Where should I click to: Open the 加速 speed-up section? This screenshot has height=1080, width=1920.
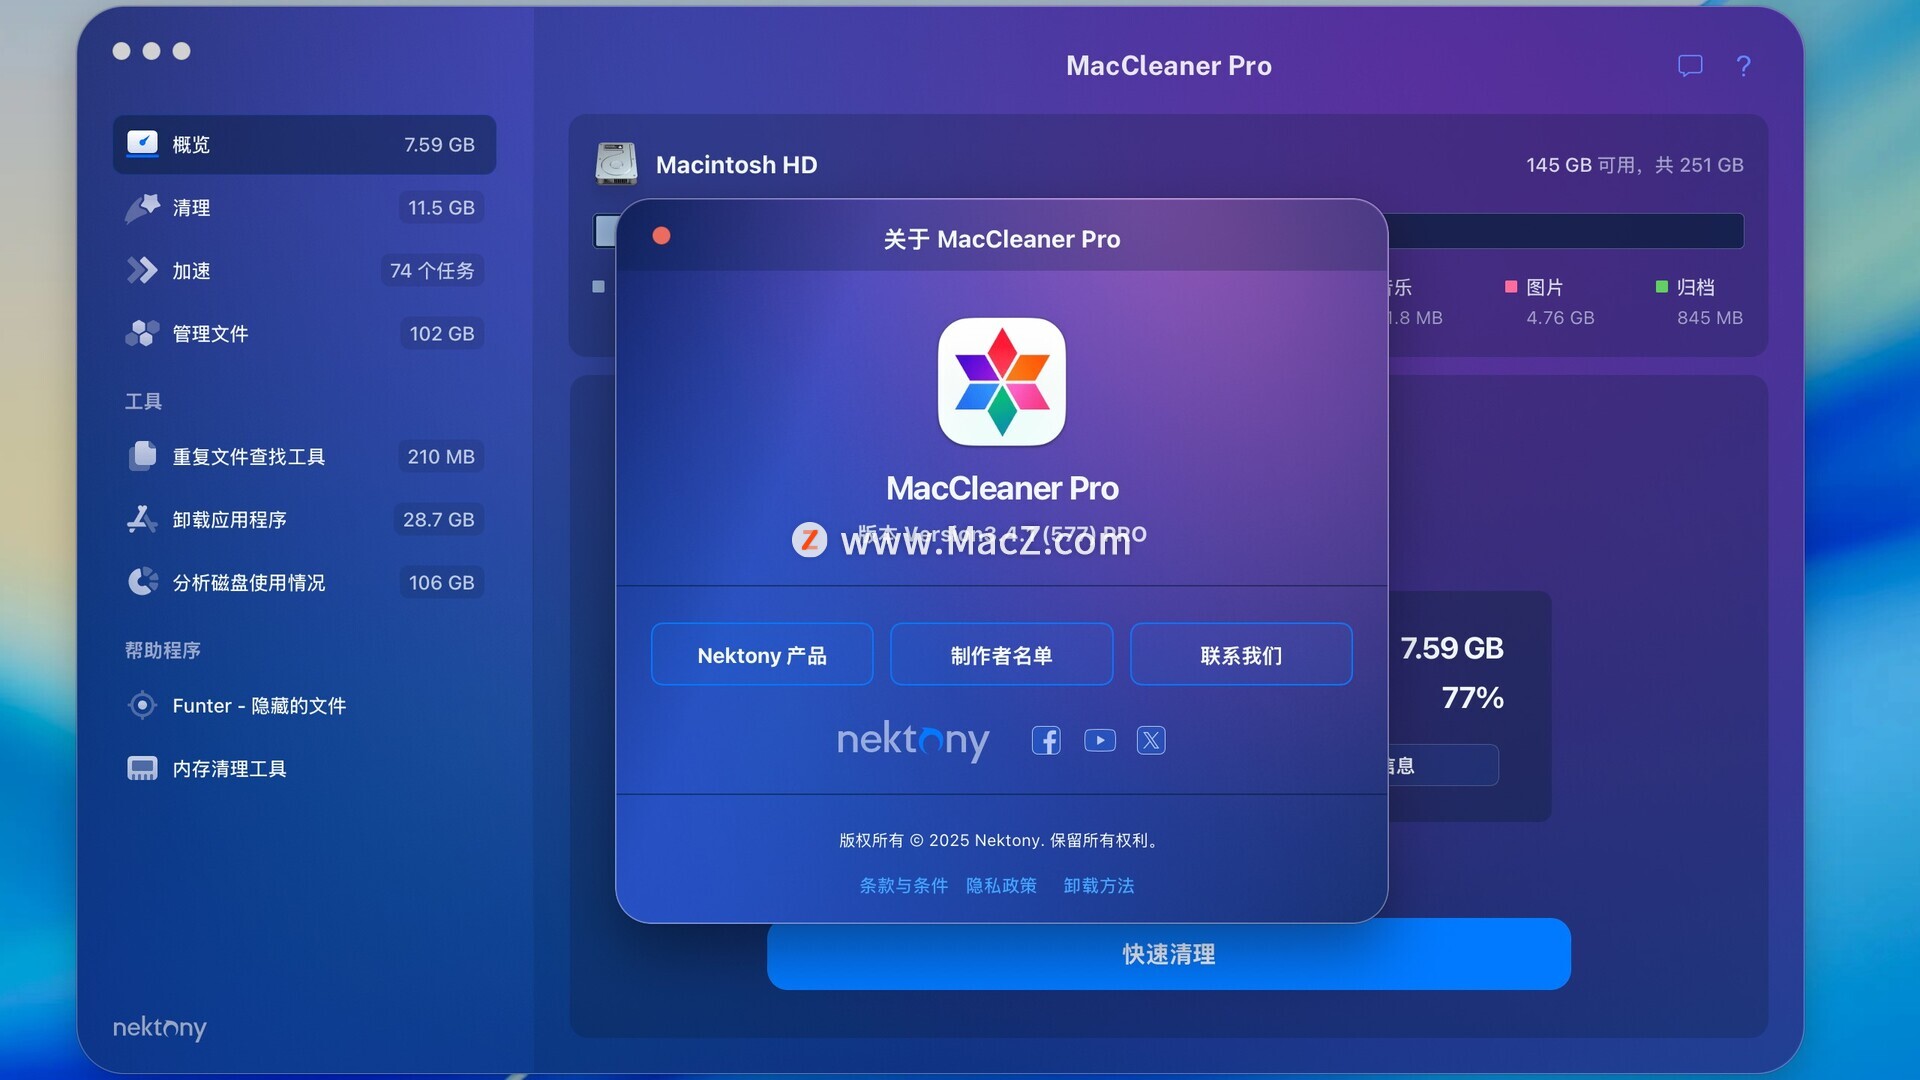click(304, 270)
